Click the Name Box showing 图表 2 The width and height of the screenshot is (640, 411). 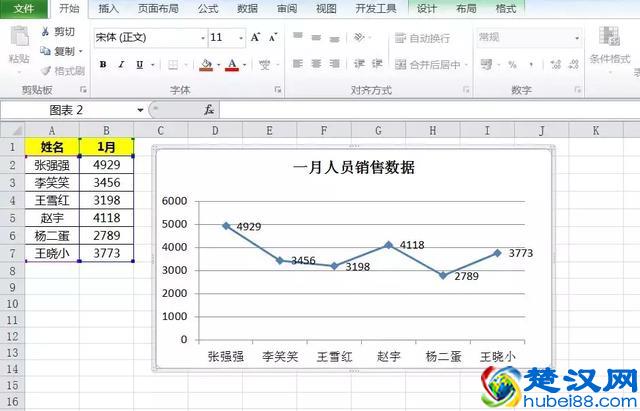(68, 110)
